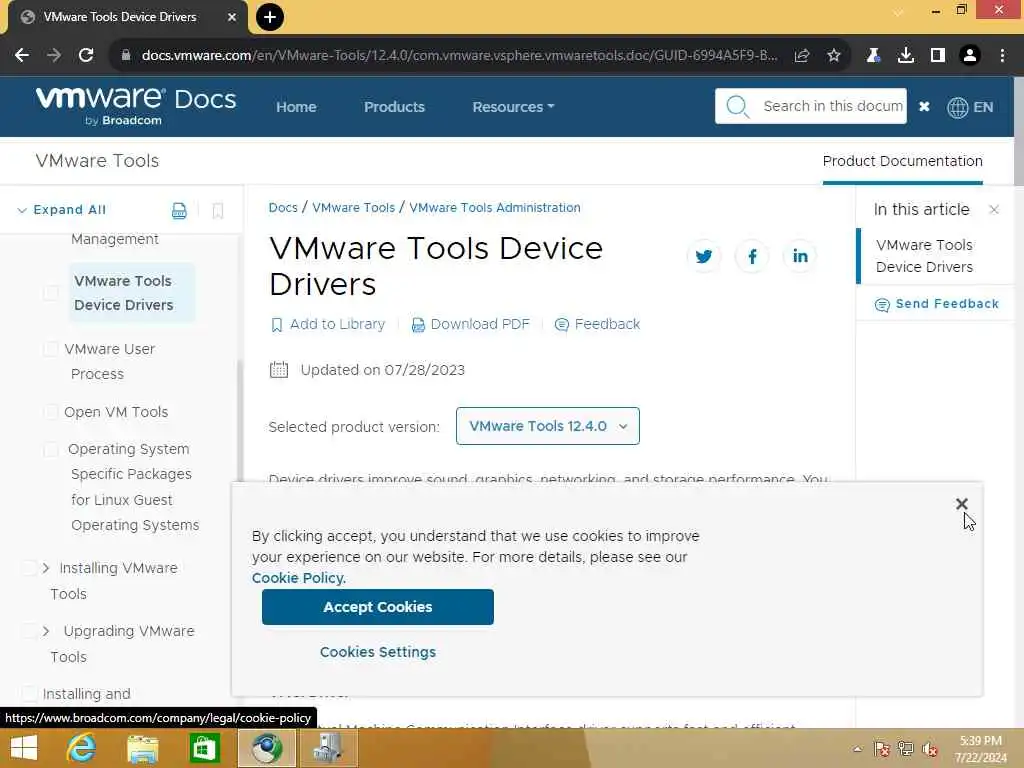Click the VMware Docs logo
Screen dimensions: 1024x768
(136, 106)
